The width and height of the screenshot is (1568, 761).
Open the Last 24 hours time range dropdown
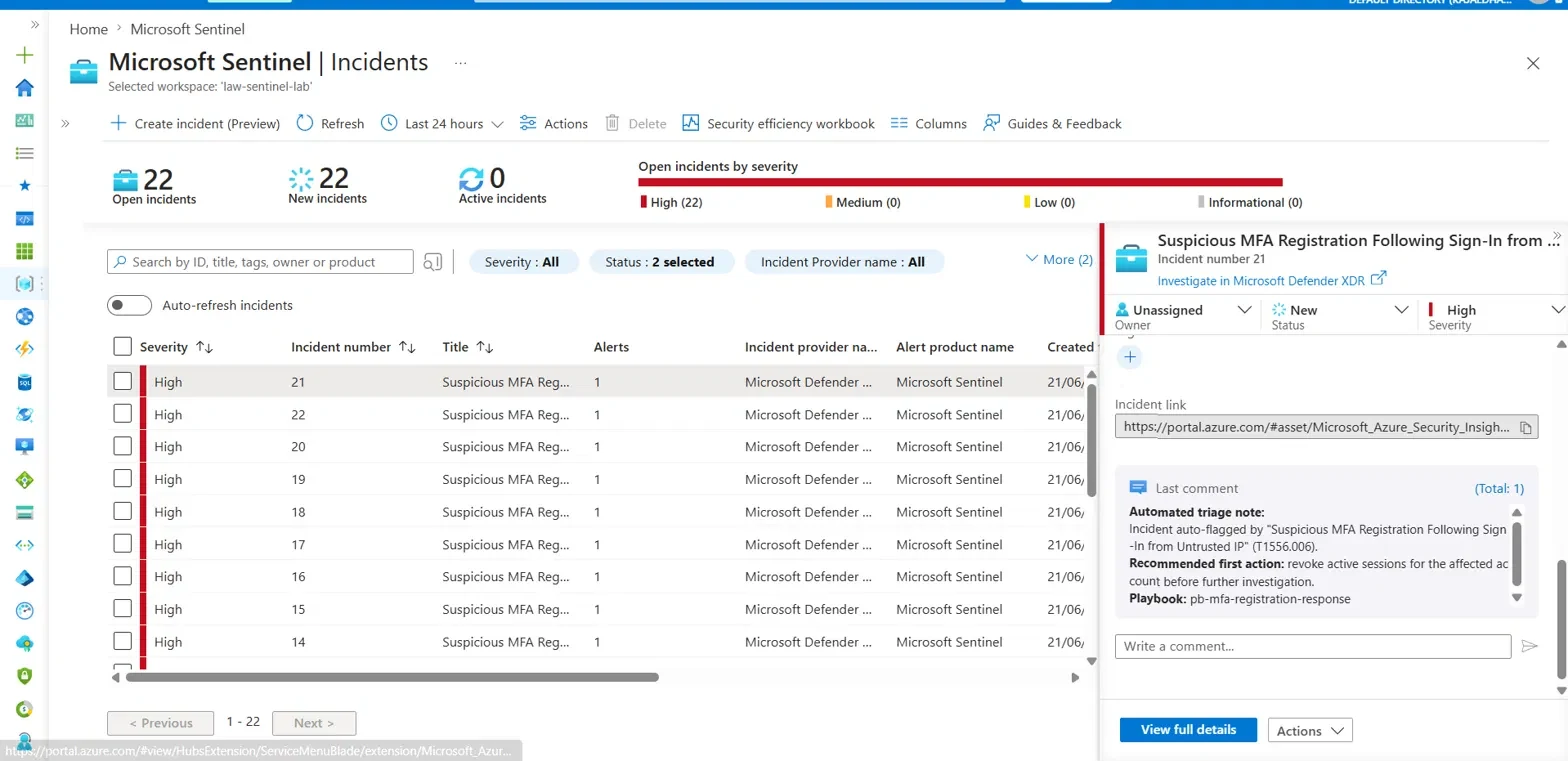(x=442, y=124)
